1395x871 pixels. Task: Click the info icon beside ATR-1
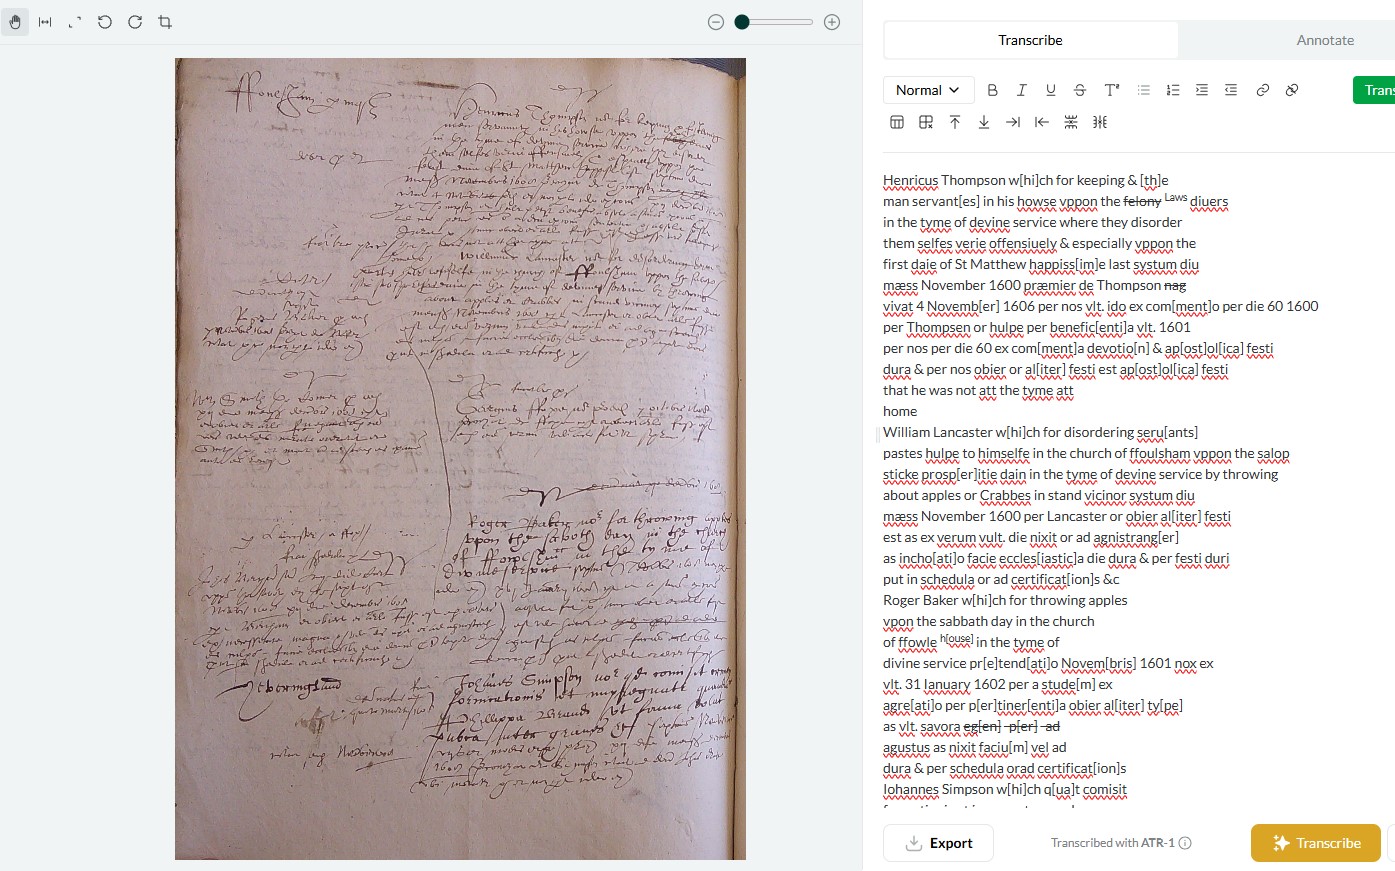click(x=1185, y=843)
